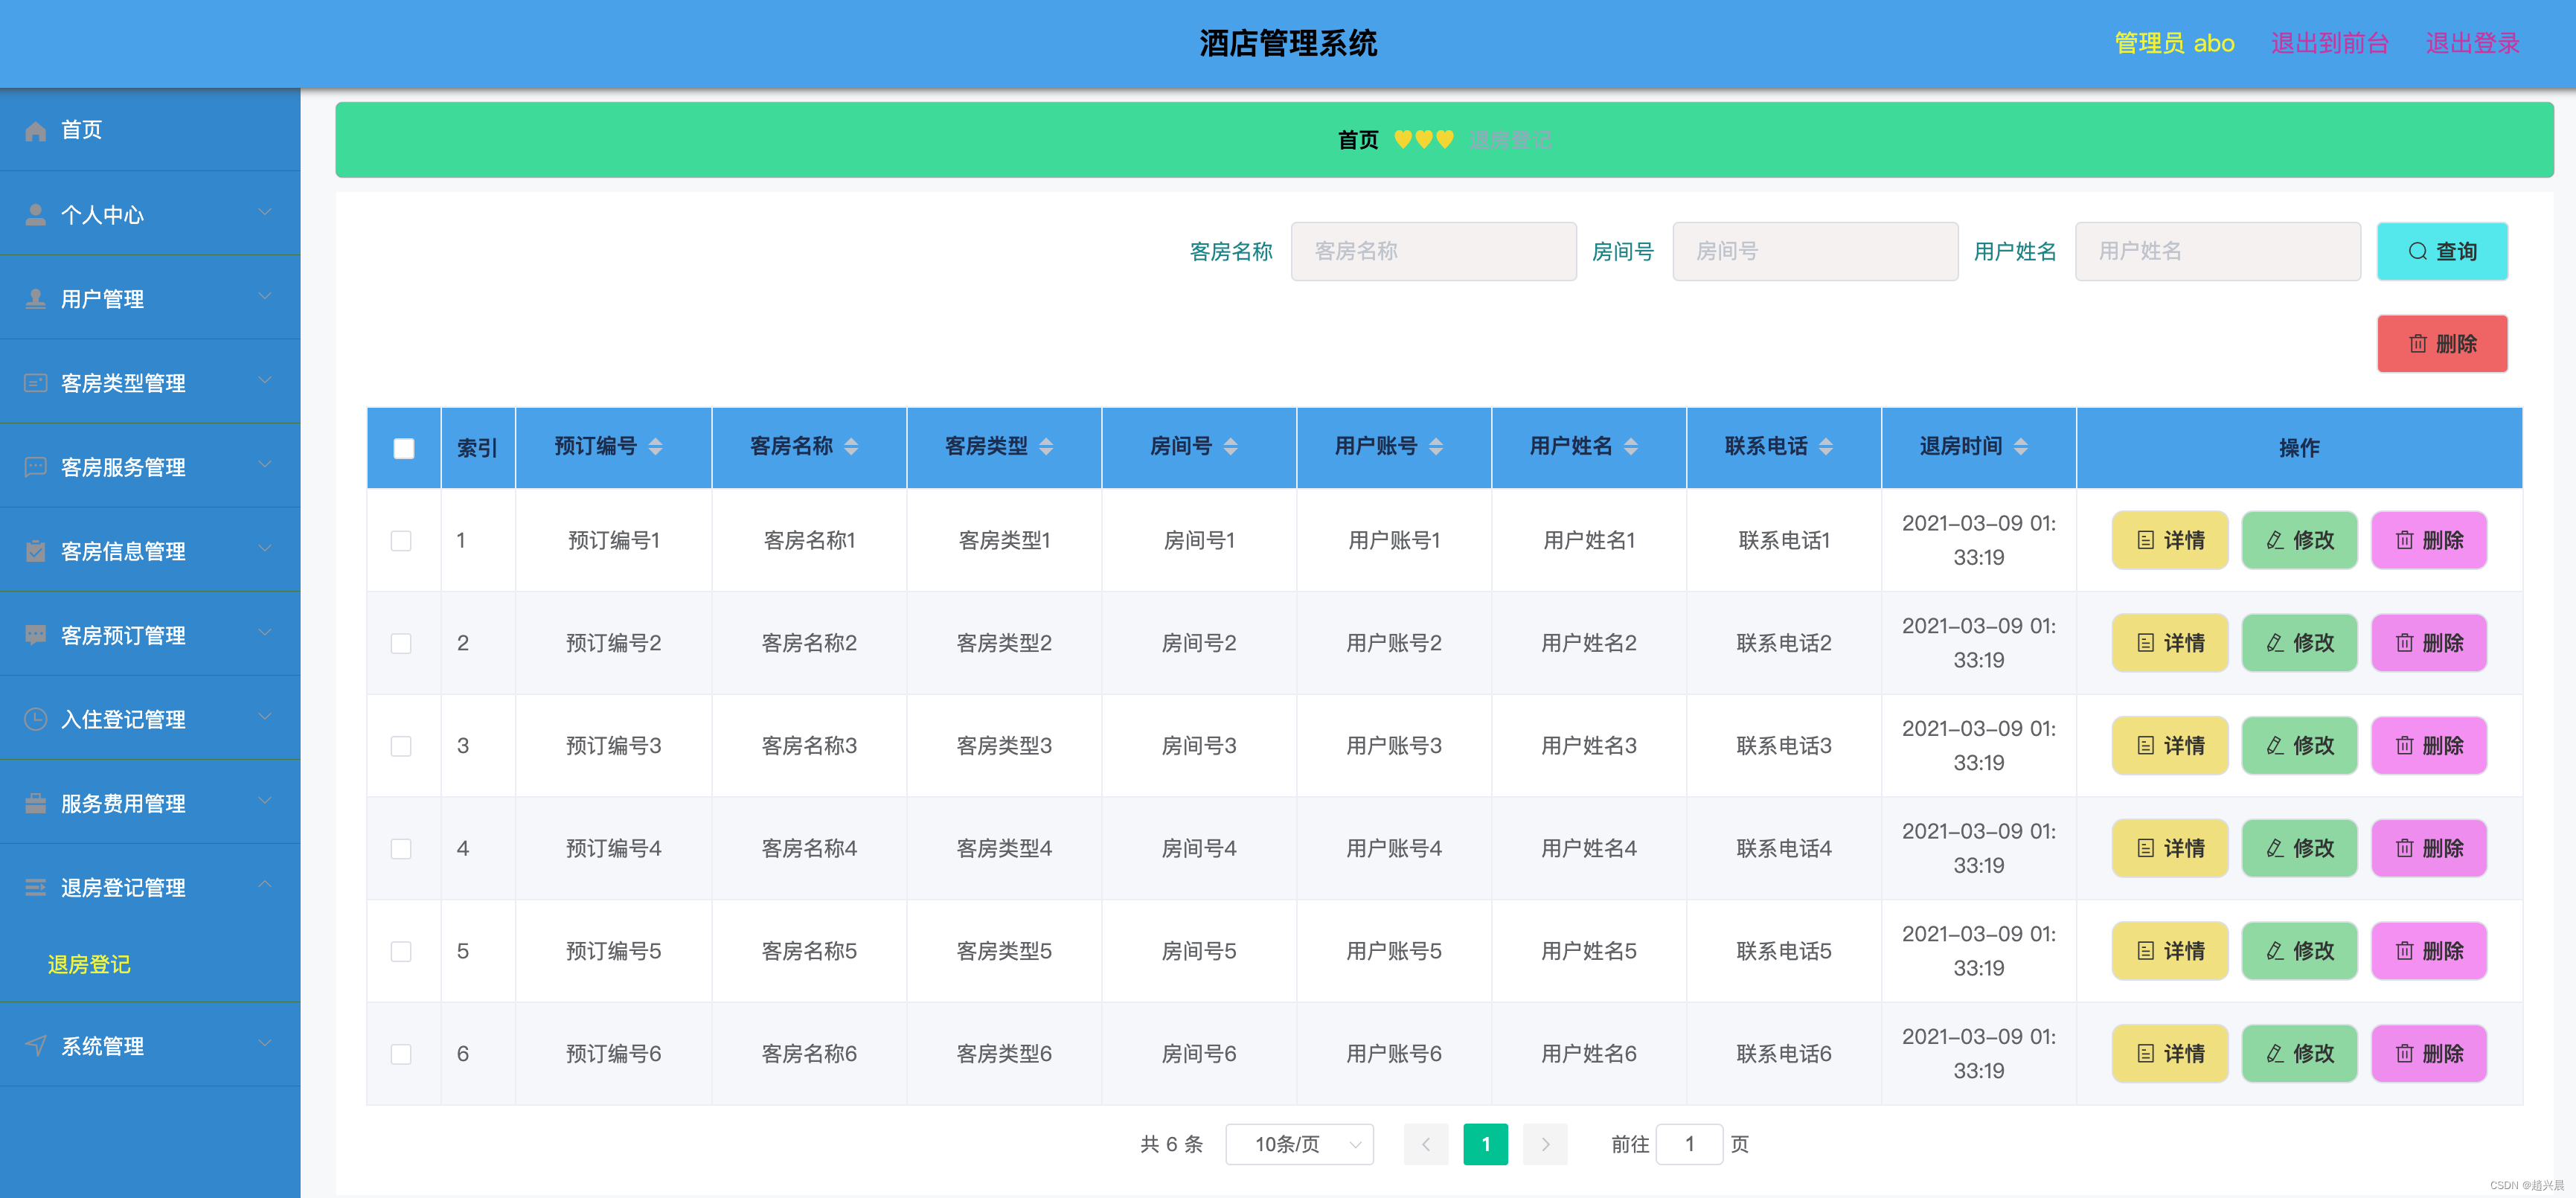Select the 个人中心 person icon
This screenshot has height=1198, width=2576.
pos(36,214)
